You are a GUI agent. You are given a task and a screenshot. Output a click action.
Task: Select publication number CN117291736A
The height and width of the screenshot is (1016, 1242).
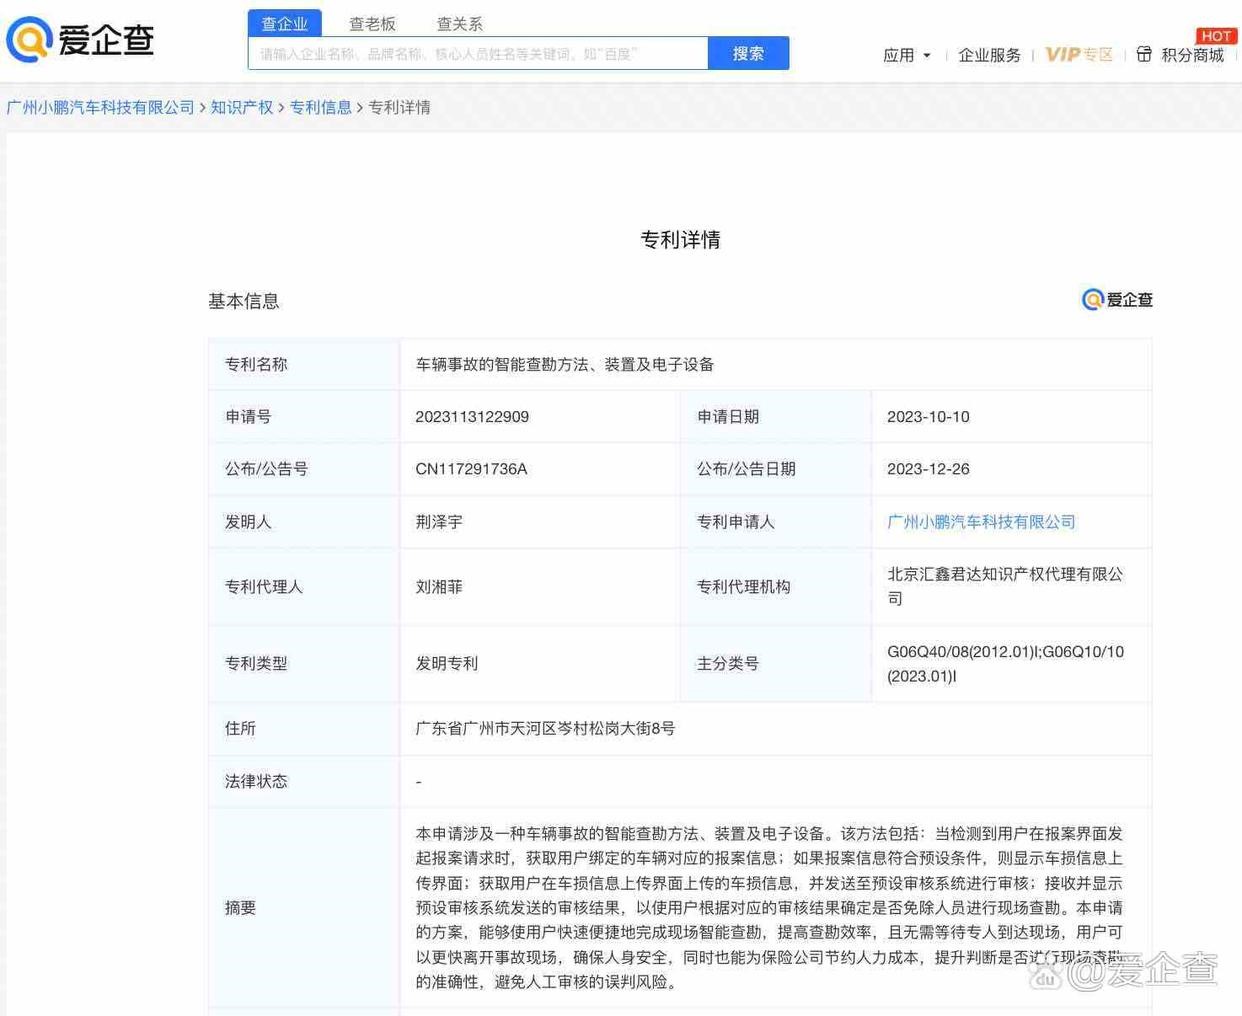click(x=471, y=469)
